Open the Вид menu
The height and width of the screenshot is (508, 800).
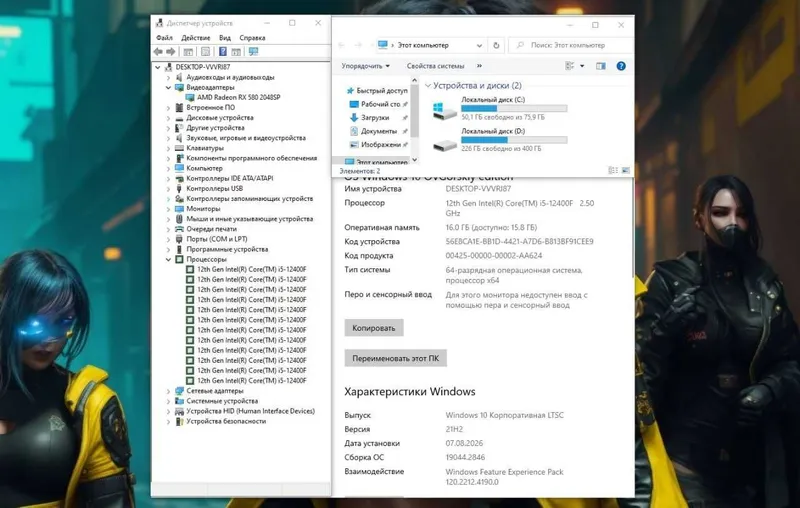click(x=225, y=38)
